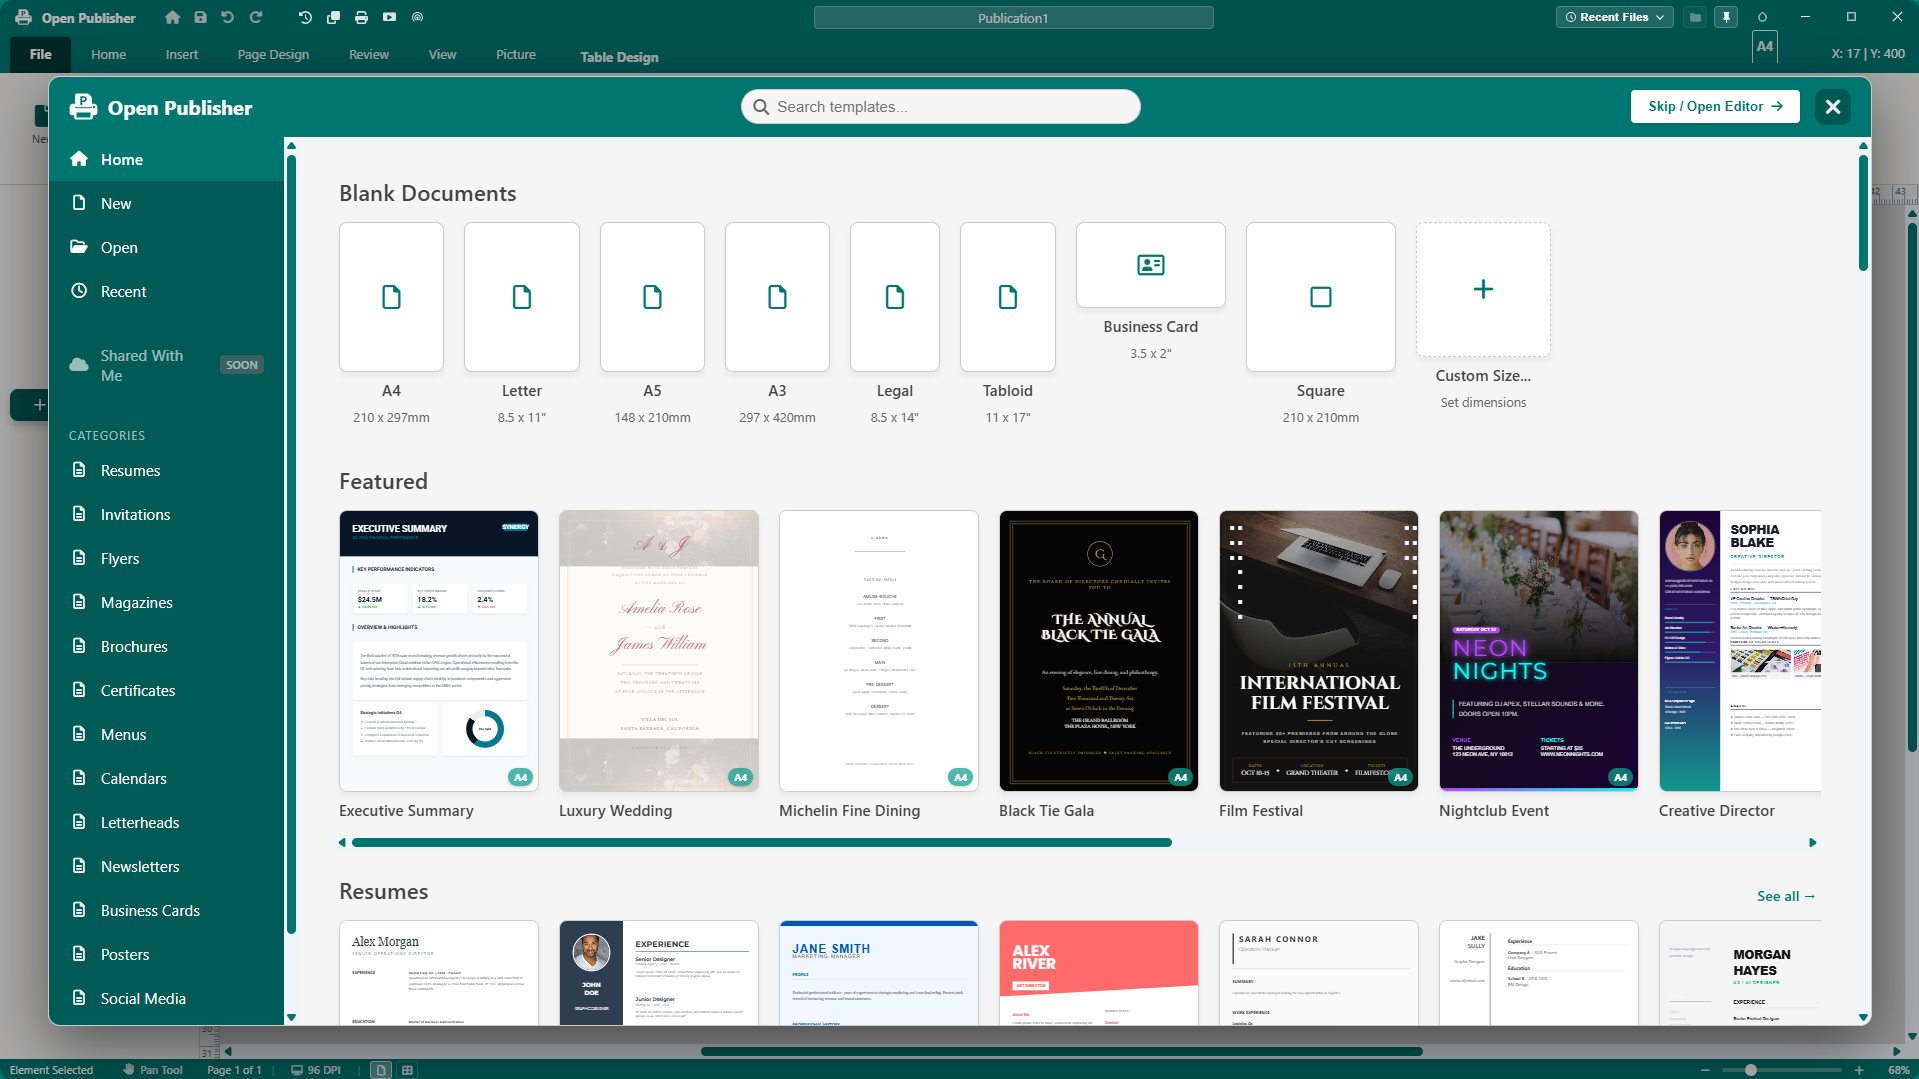
Task: Select Open in the left sidebar
Action: (x=166, y=248)
